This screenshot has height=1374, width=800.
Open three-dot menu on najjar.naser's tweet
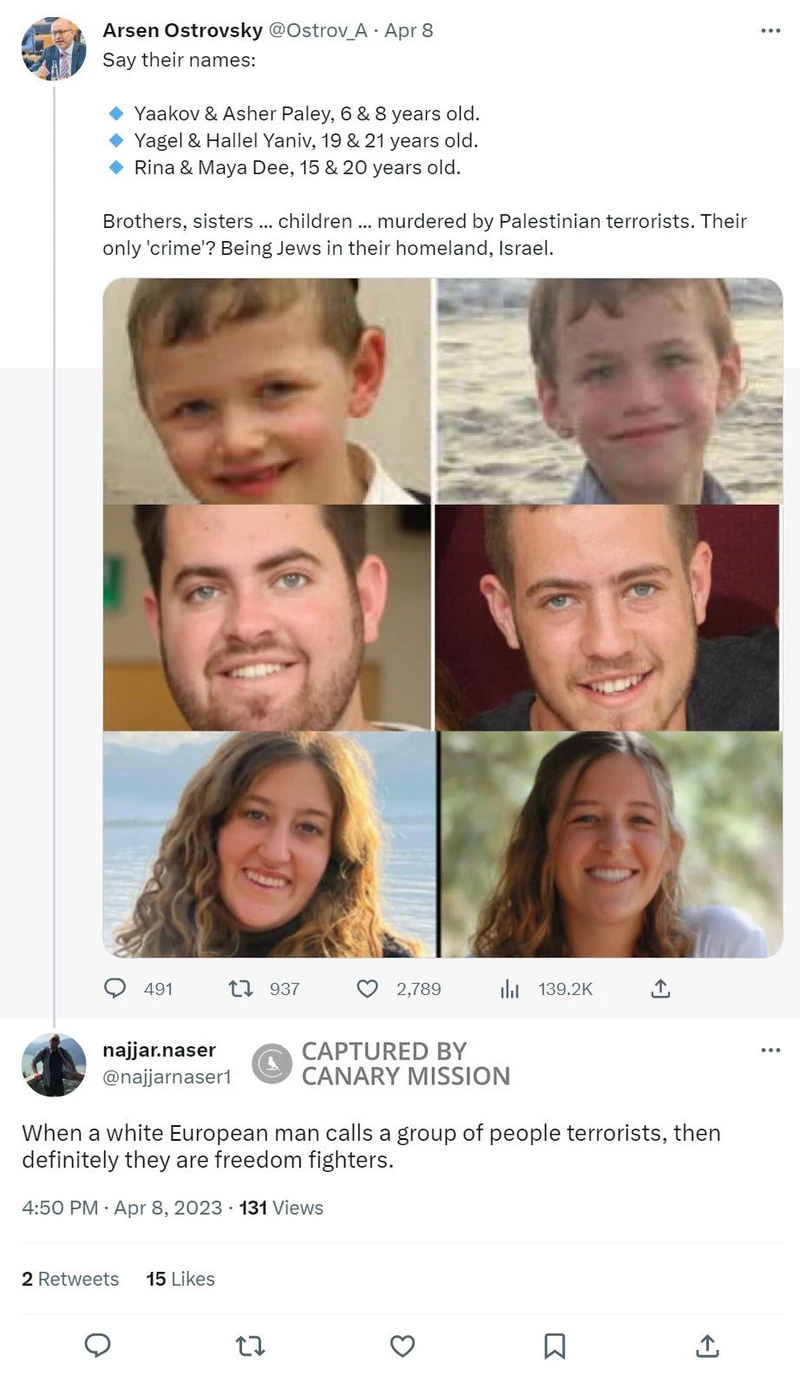coord(770,1050)
